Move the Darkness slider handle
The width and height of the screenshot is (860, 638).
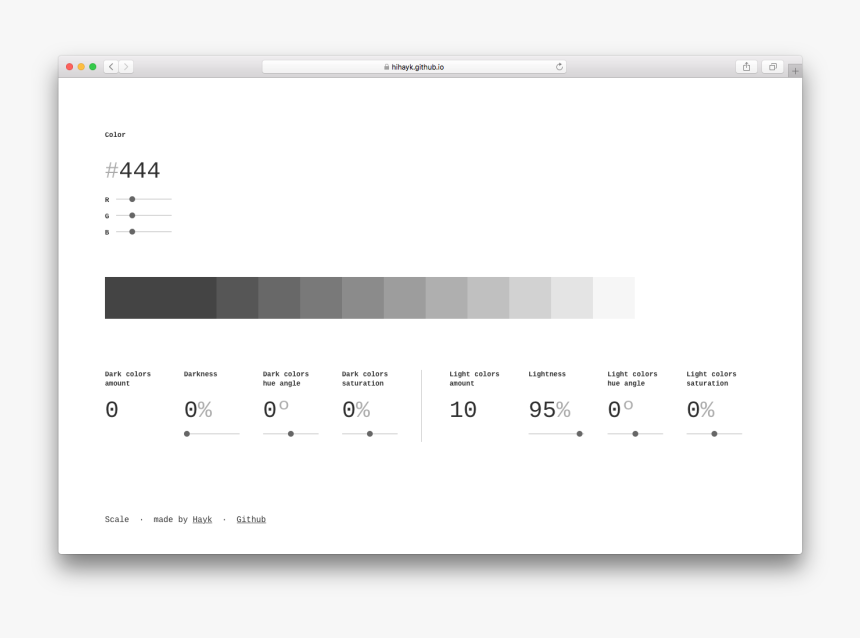click(187, 434)
